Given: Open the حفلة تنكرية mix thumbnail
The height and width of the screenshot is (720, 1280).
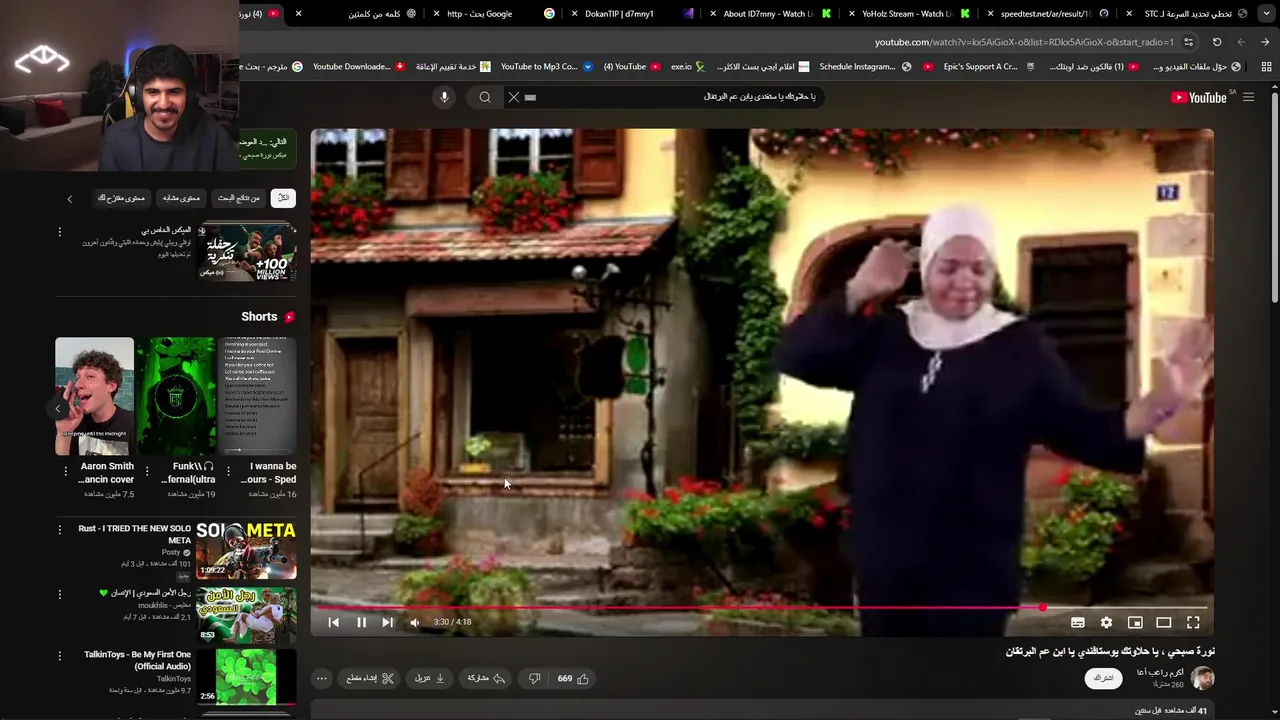Looking at the screenshot, I should pyautogui.click(x=246, y=252).
